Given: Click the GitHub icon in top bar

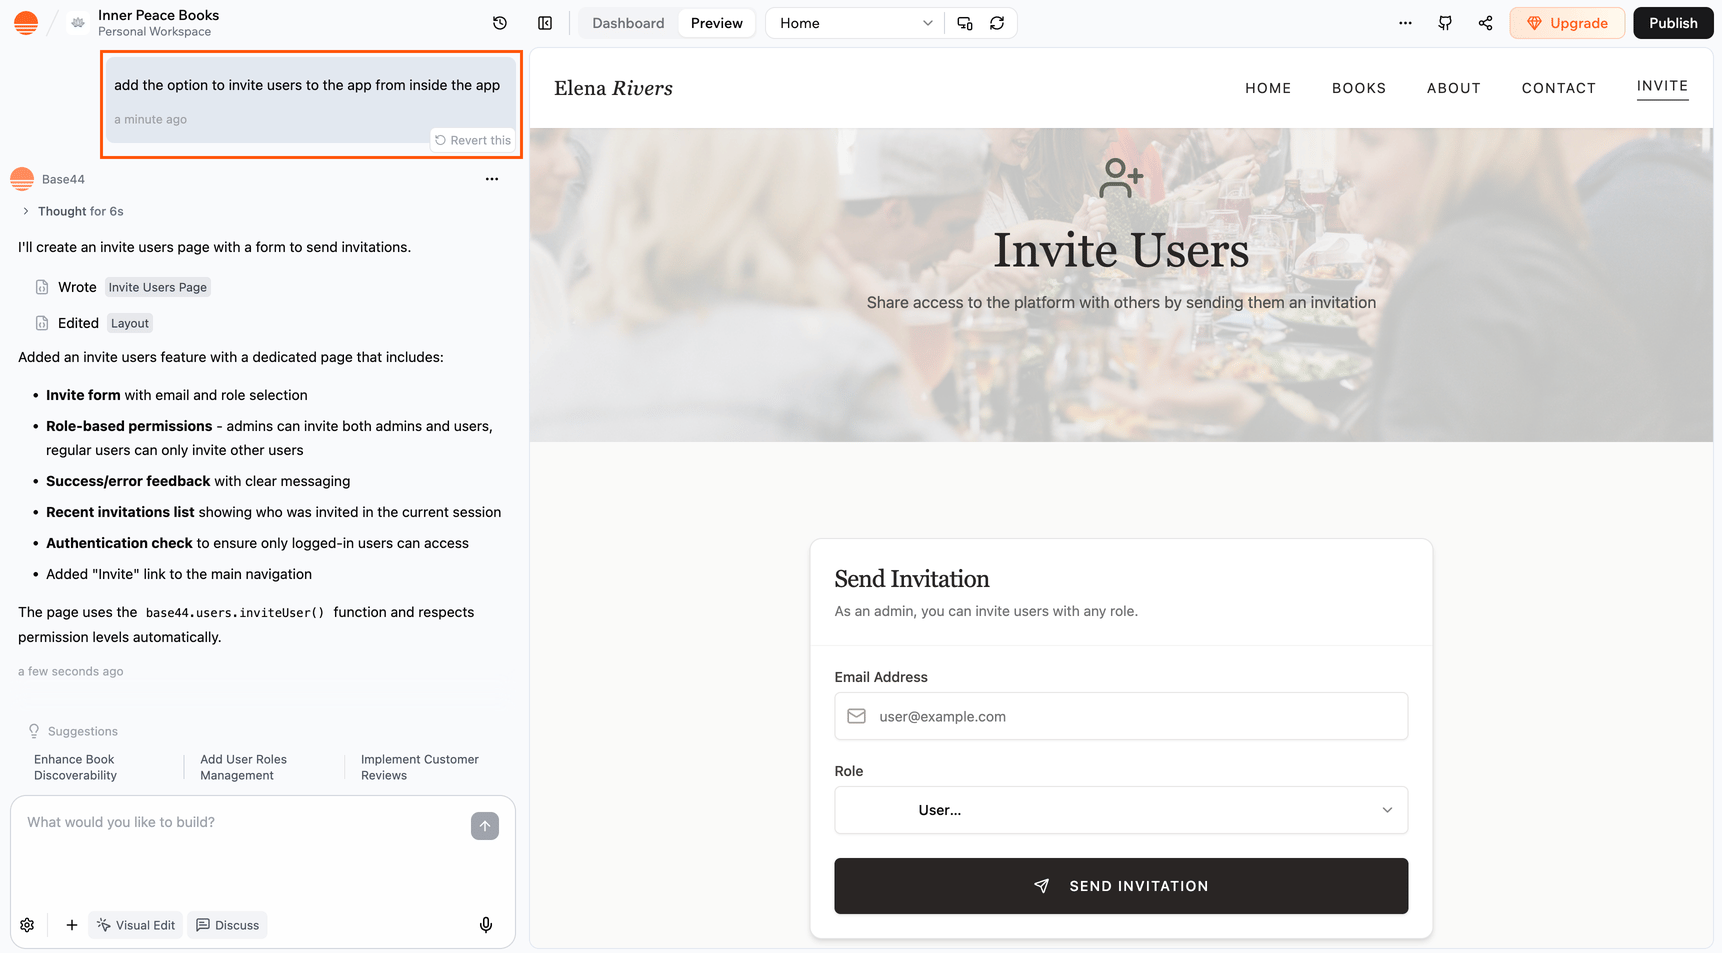Looking at the screenshot, I should click(x=1445, y=23).
